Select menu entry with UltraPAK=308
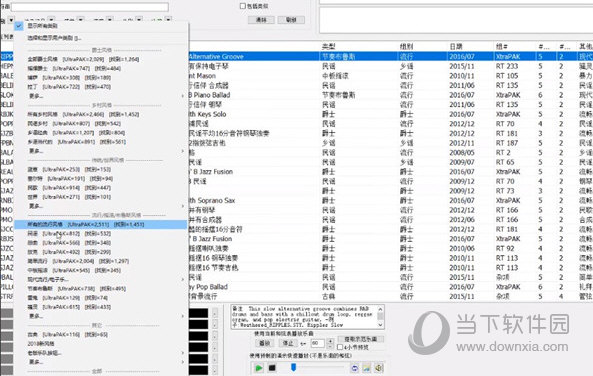Screen dimensions: 593x376 coord(101,78)
